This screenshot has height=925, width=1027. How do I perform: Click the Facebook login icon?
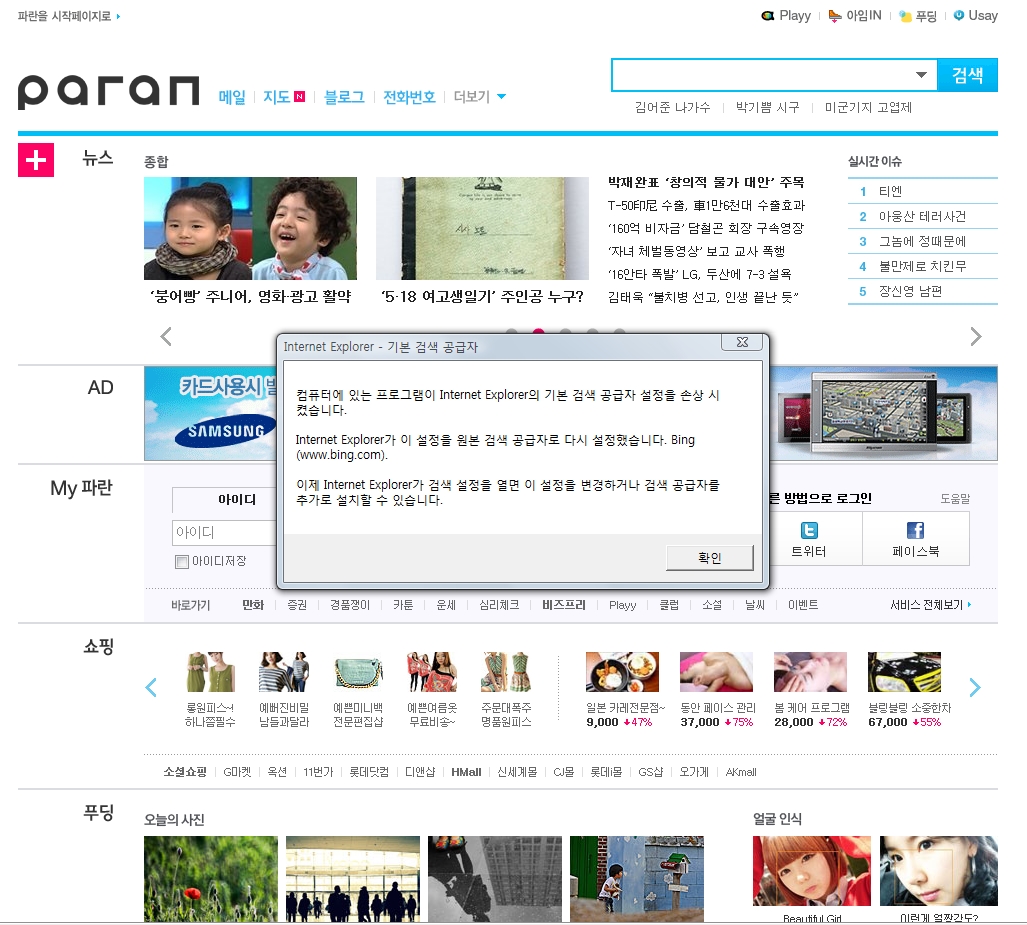[916, 530]
